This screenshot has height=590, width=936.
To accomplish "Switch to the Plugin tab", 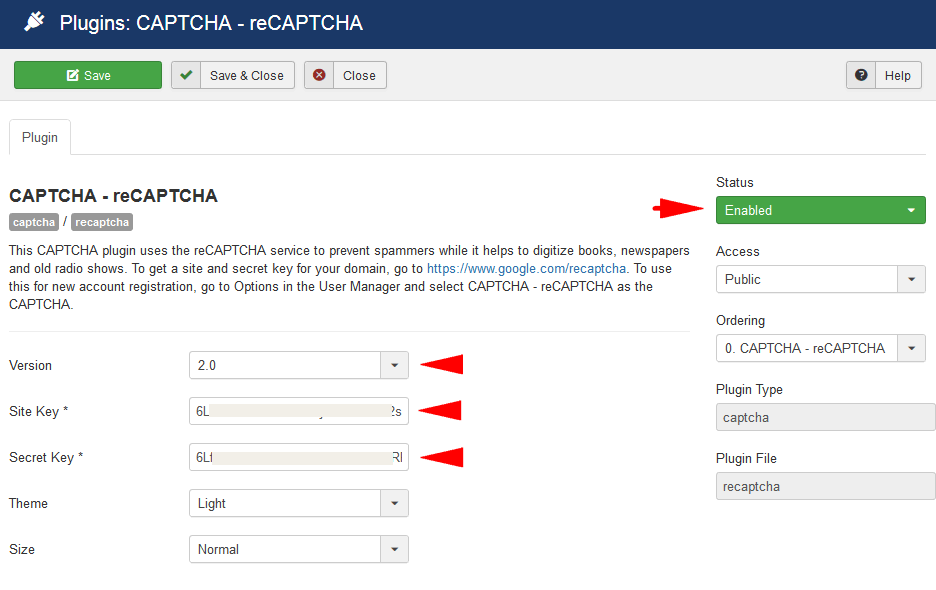I will click(40, 137).
